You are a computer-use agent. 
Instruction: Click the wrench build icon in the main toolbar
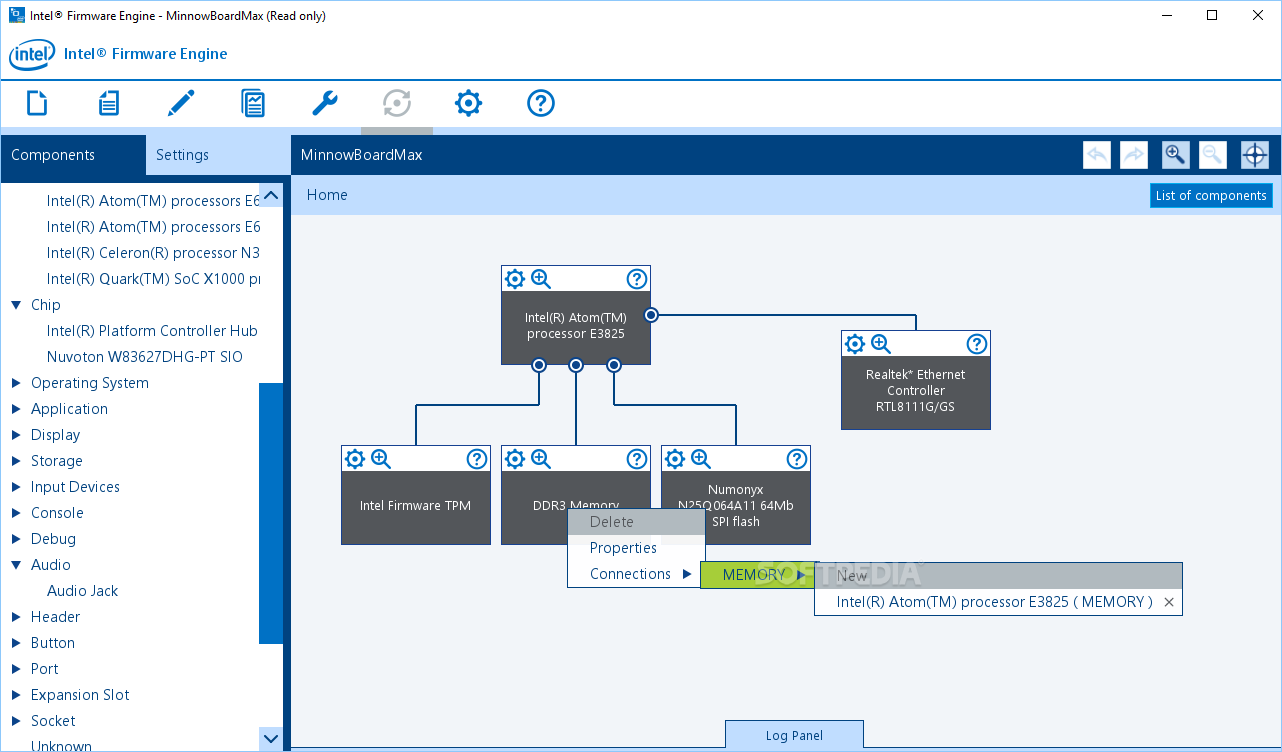pos(325,103)
